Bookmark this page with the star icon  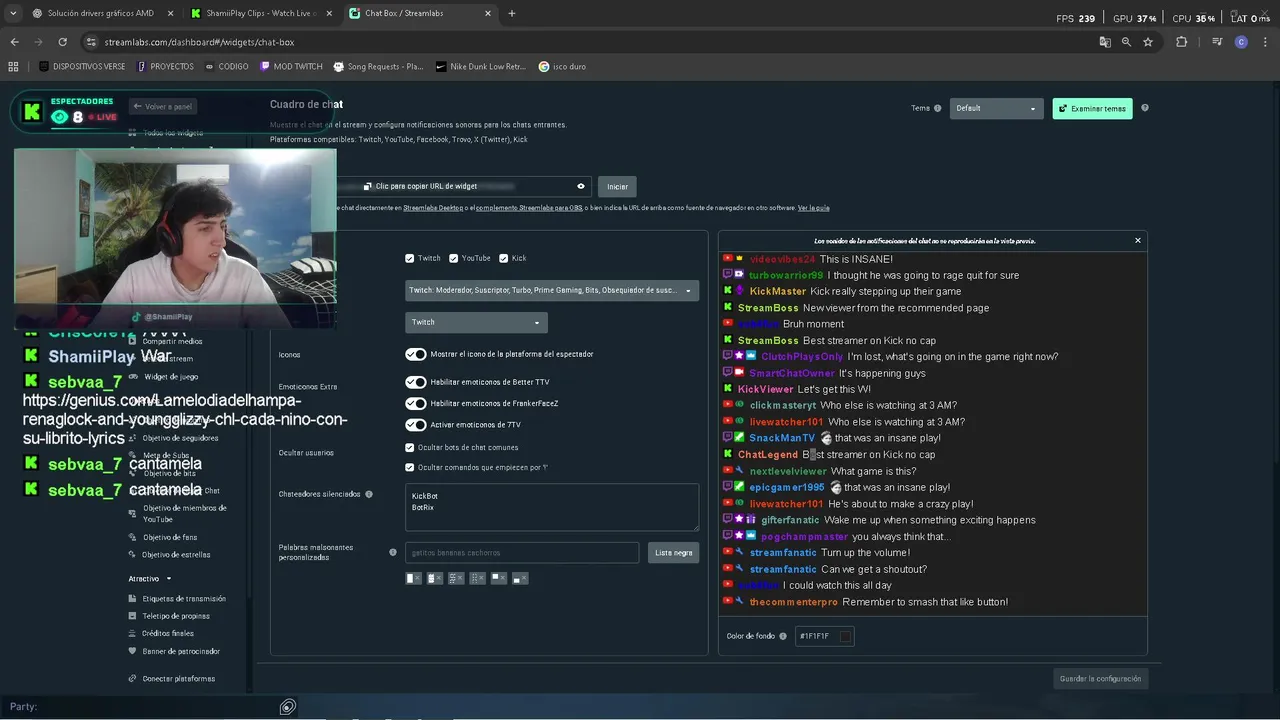[1148, 42]
